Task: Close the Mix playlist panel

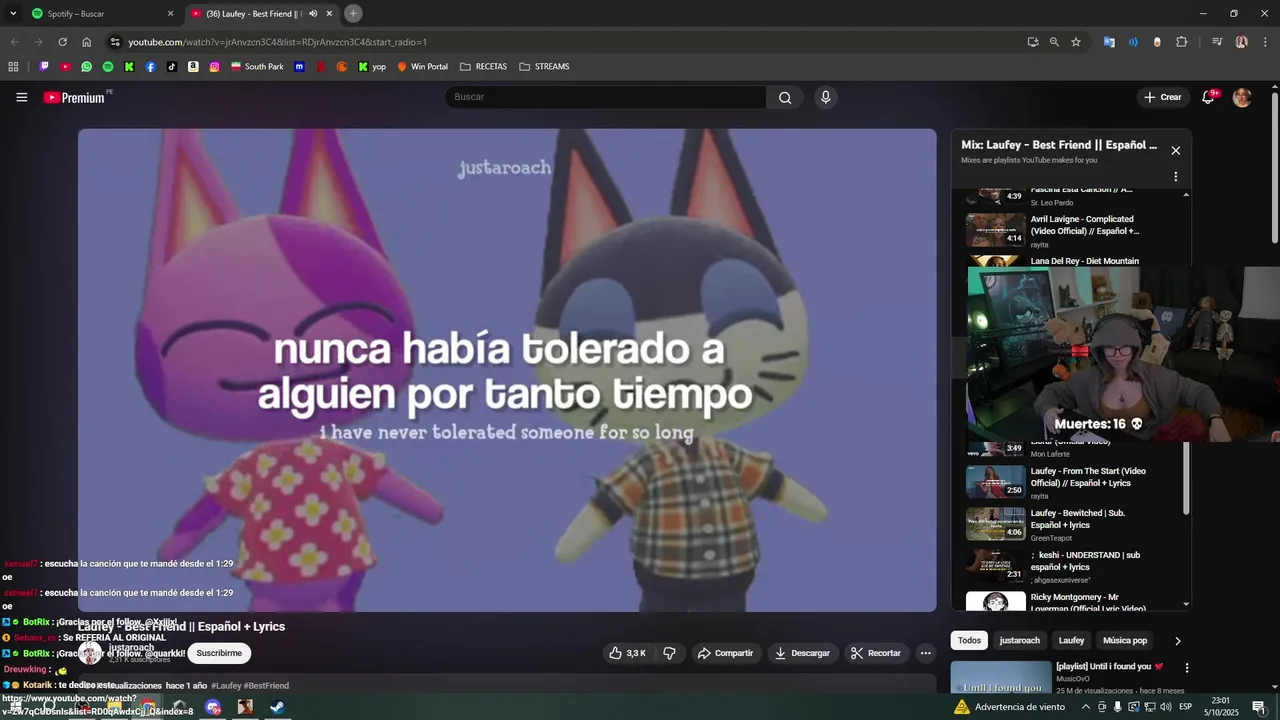Action: pyautogui.click(x=1176, y=150)
